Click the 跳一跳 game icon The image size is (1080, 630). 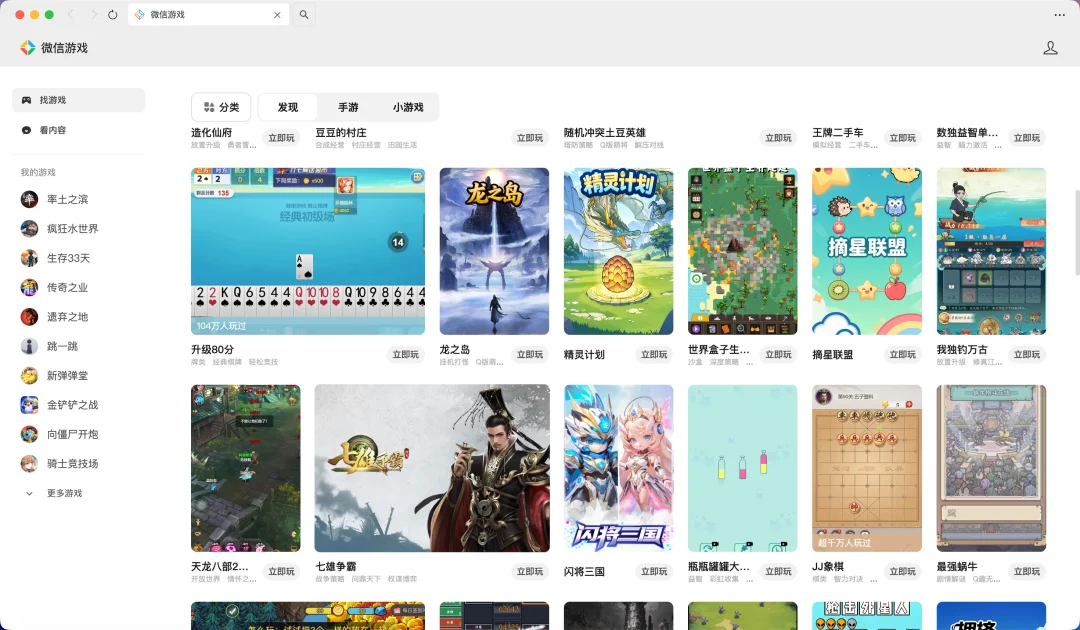coord(30,346)
